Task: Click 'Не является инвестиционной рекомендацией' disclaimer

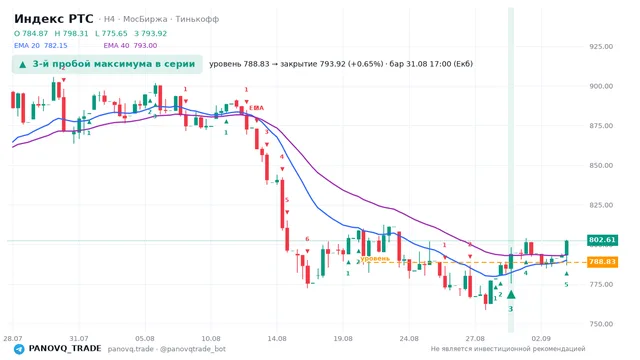Action: coord(508,349)
